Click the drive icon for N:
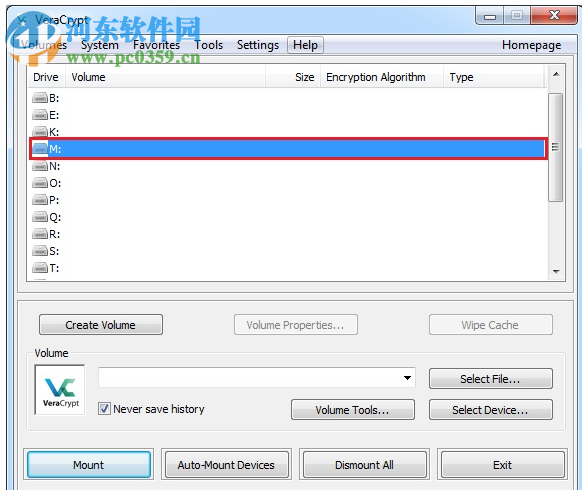 (x=40, y=166)
